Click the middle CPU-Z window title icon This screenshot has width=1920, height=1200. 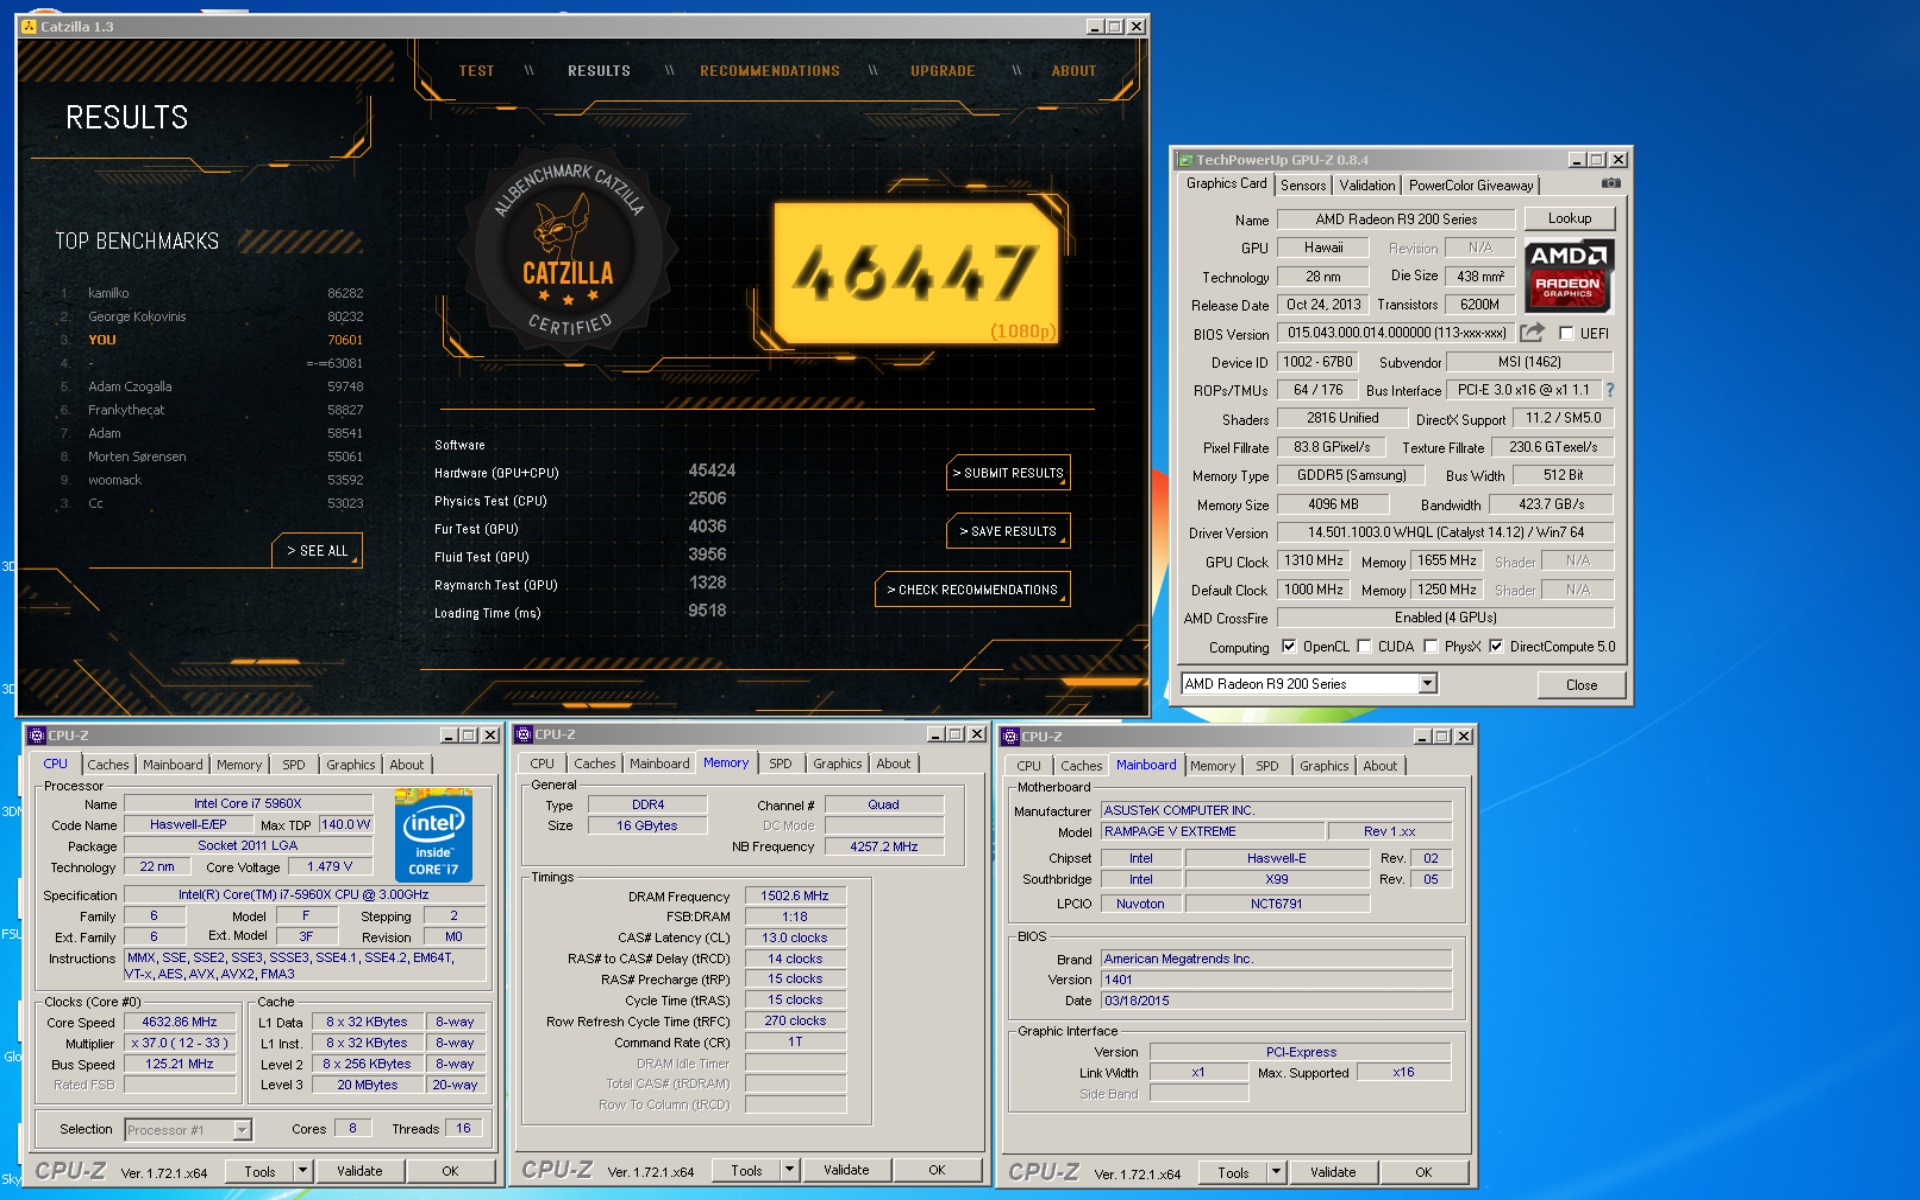(523, 734)
